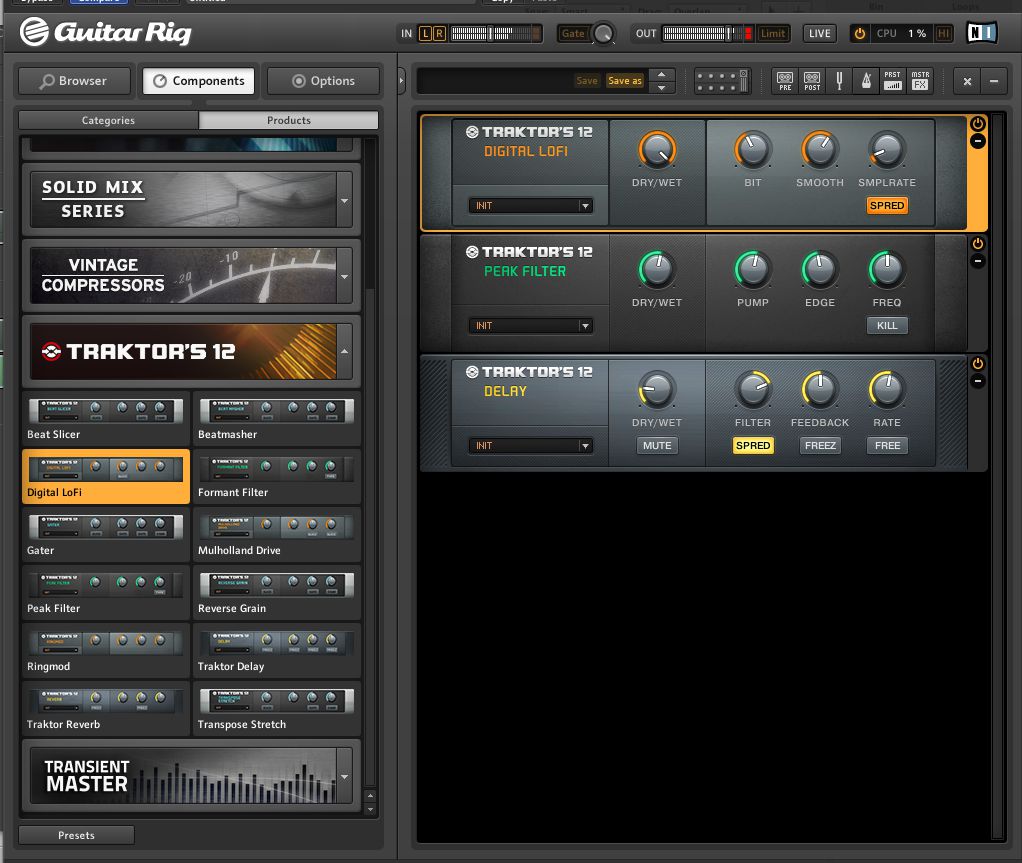Viewport: 1022px width, 863px height.
Task: Show the PRST preset volume icon
Action: (893, 81)
